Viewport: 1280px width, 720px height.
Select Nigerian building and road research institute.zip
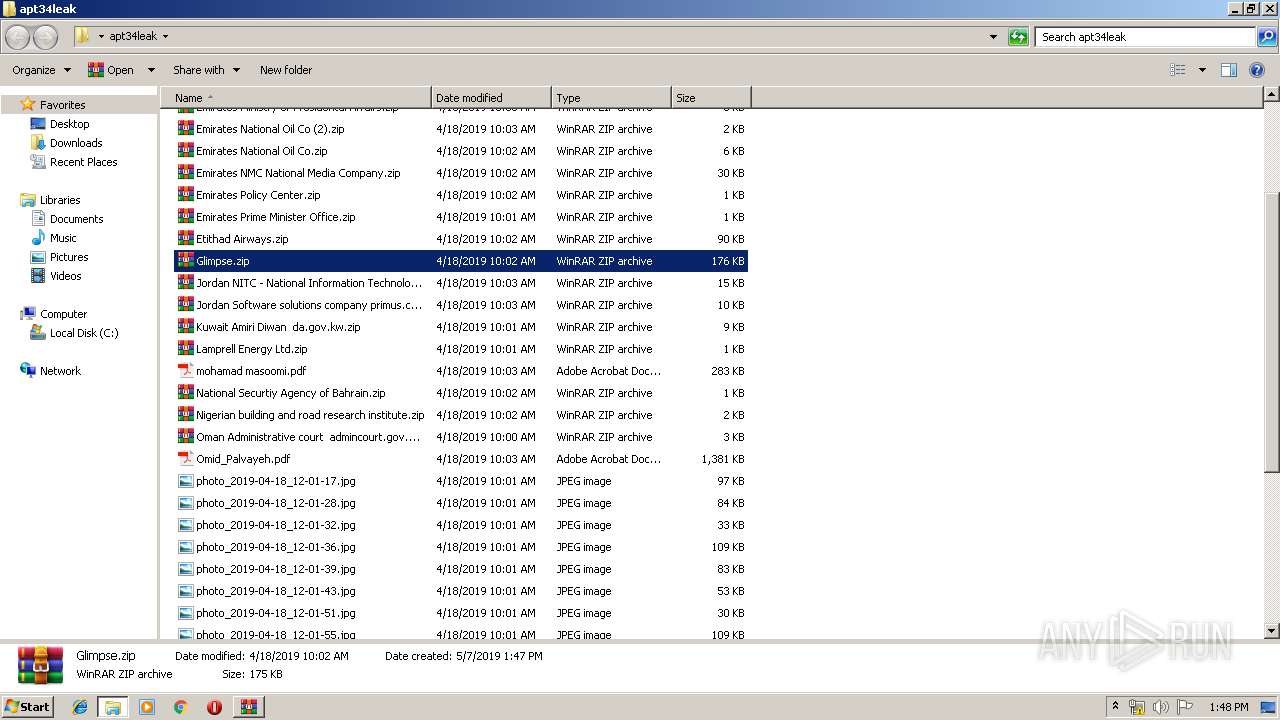tap(310, 415)
